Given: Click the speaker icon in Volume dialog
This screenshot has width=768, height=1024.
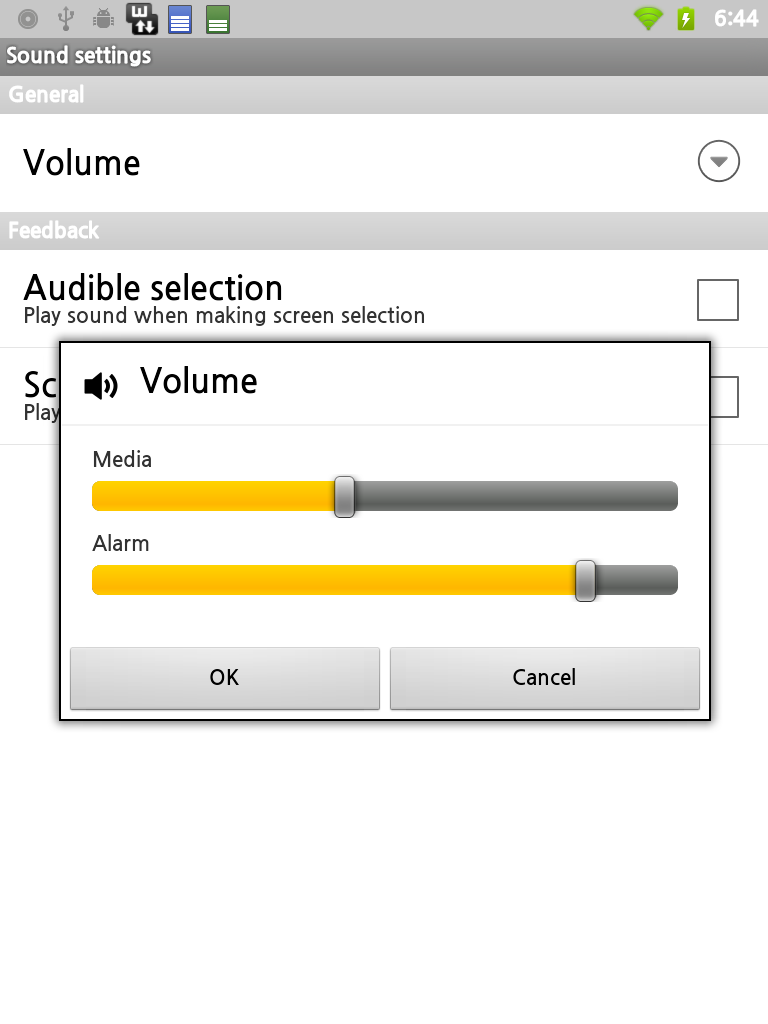Looking at the screenshot, I should [x=101, y=385].
